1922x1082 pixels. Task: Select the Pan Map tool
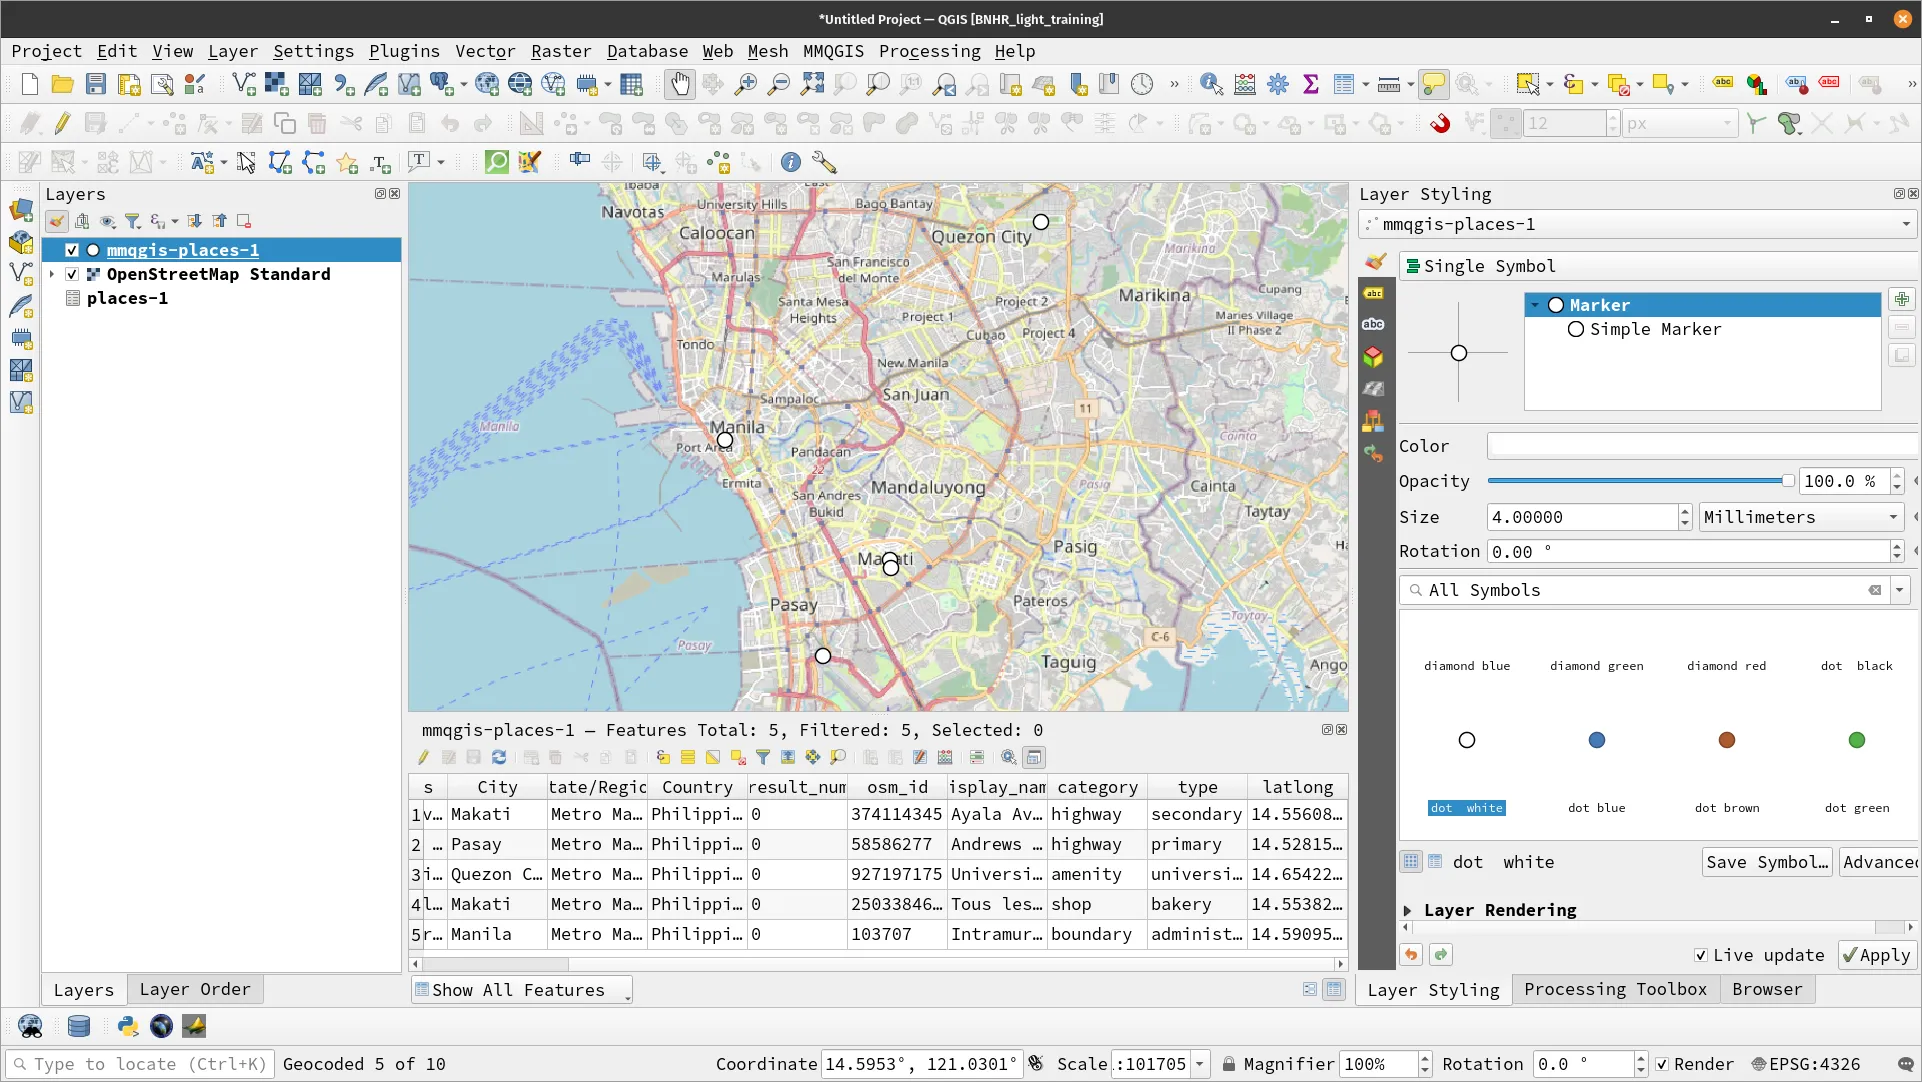[x=679, y=84]
